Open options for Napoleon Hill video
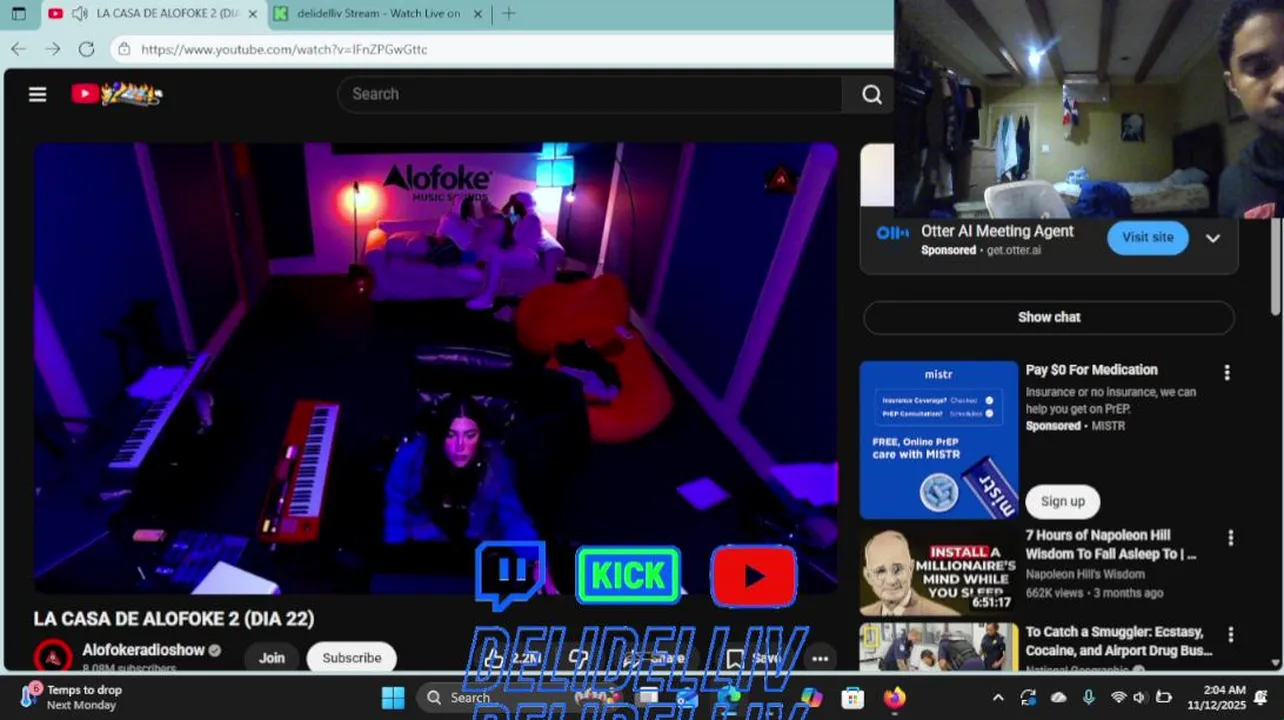 coord(1230,538)
